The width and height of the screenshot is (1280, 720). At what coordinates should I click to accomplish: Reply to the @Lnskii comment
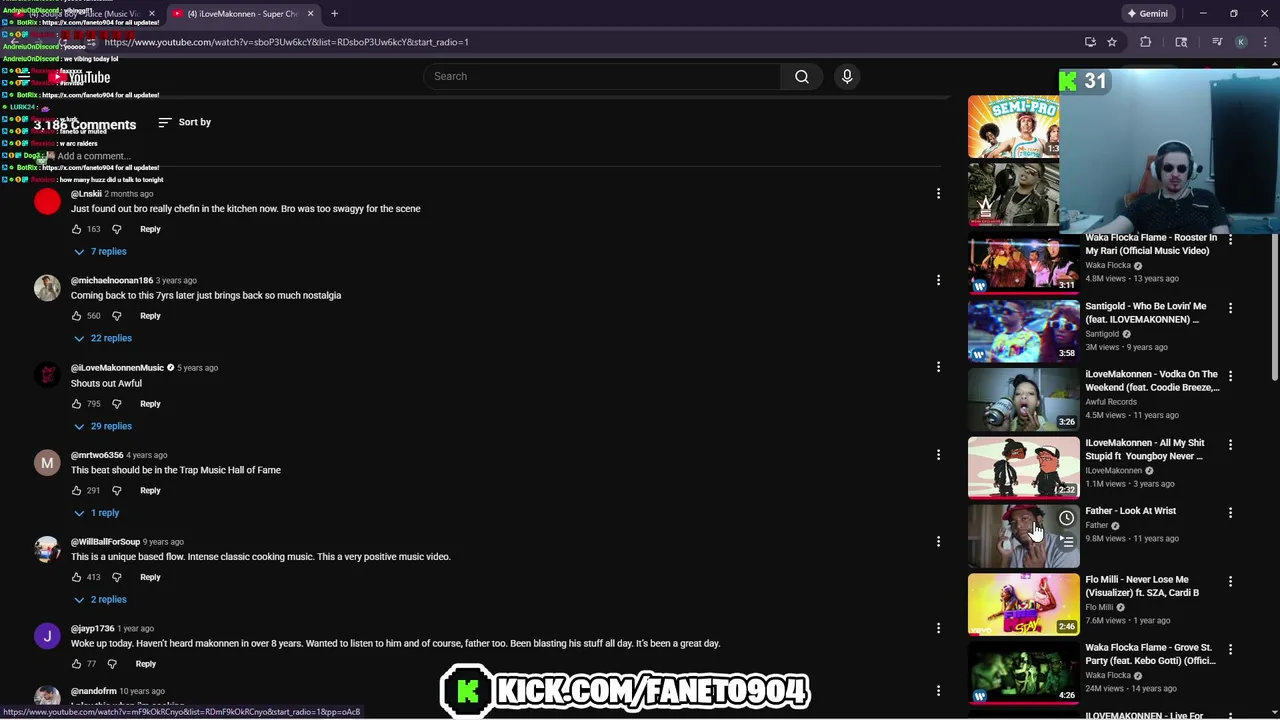(150, 229)
